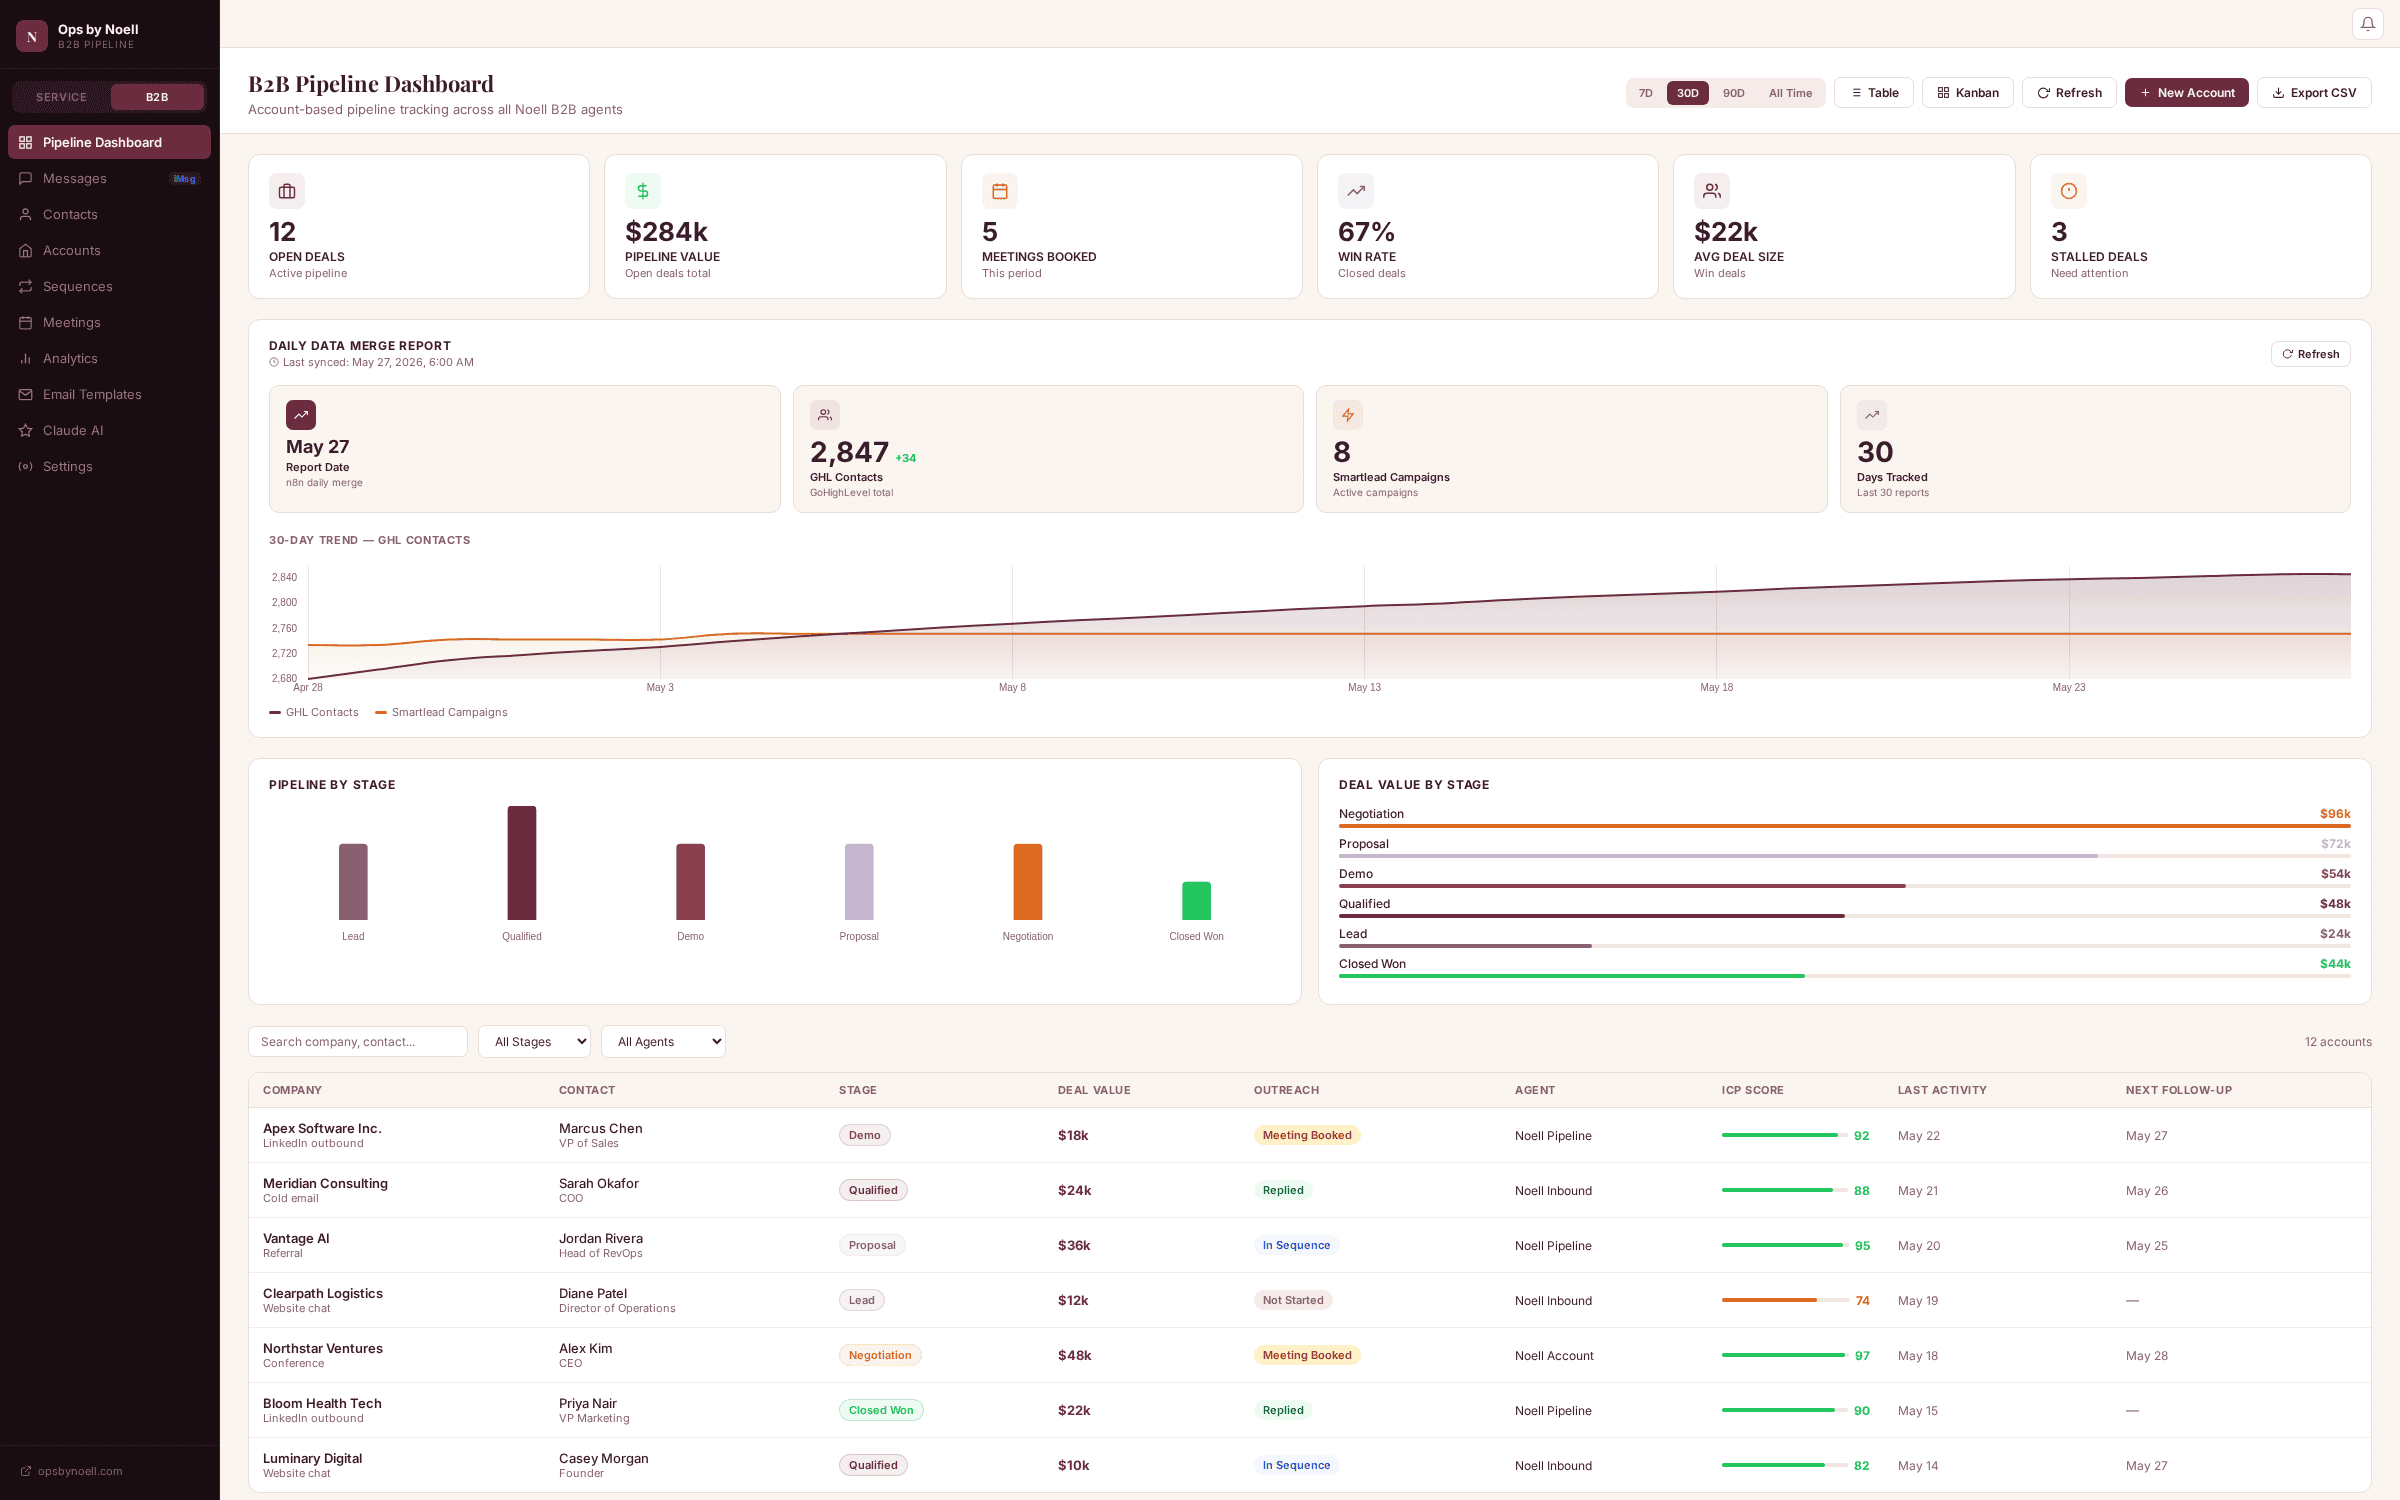
Task: Select the 90D time range
Action: 1734,93
